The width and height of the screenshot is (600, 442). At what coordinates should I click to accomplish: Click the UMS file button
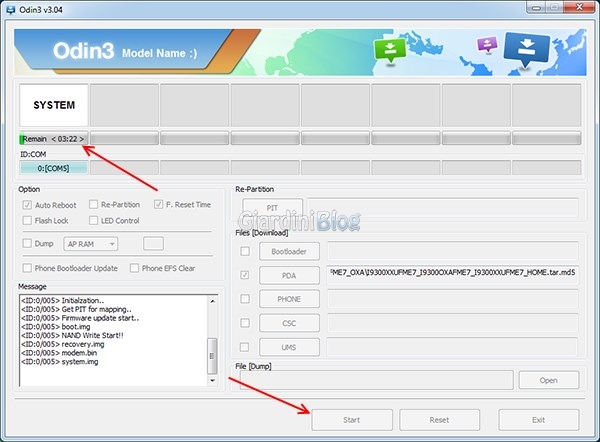click(289, 347)
